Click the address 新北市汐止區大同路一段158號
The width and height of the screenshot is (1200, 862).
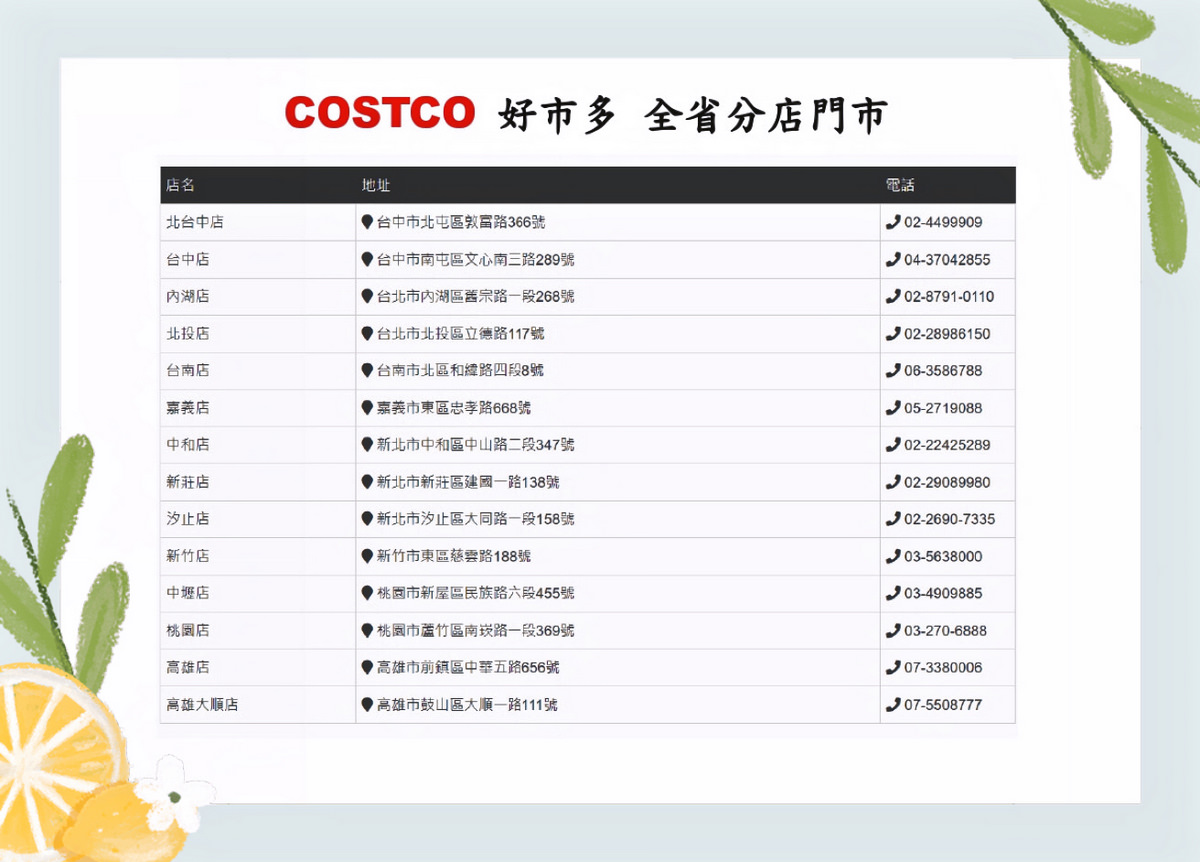pyautogui.click(x=476, y=519)
